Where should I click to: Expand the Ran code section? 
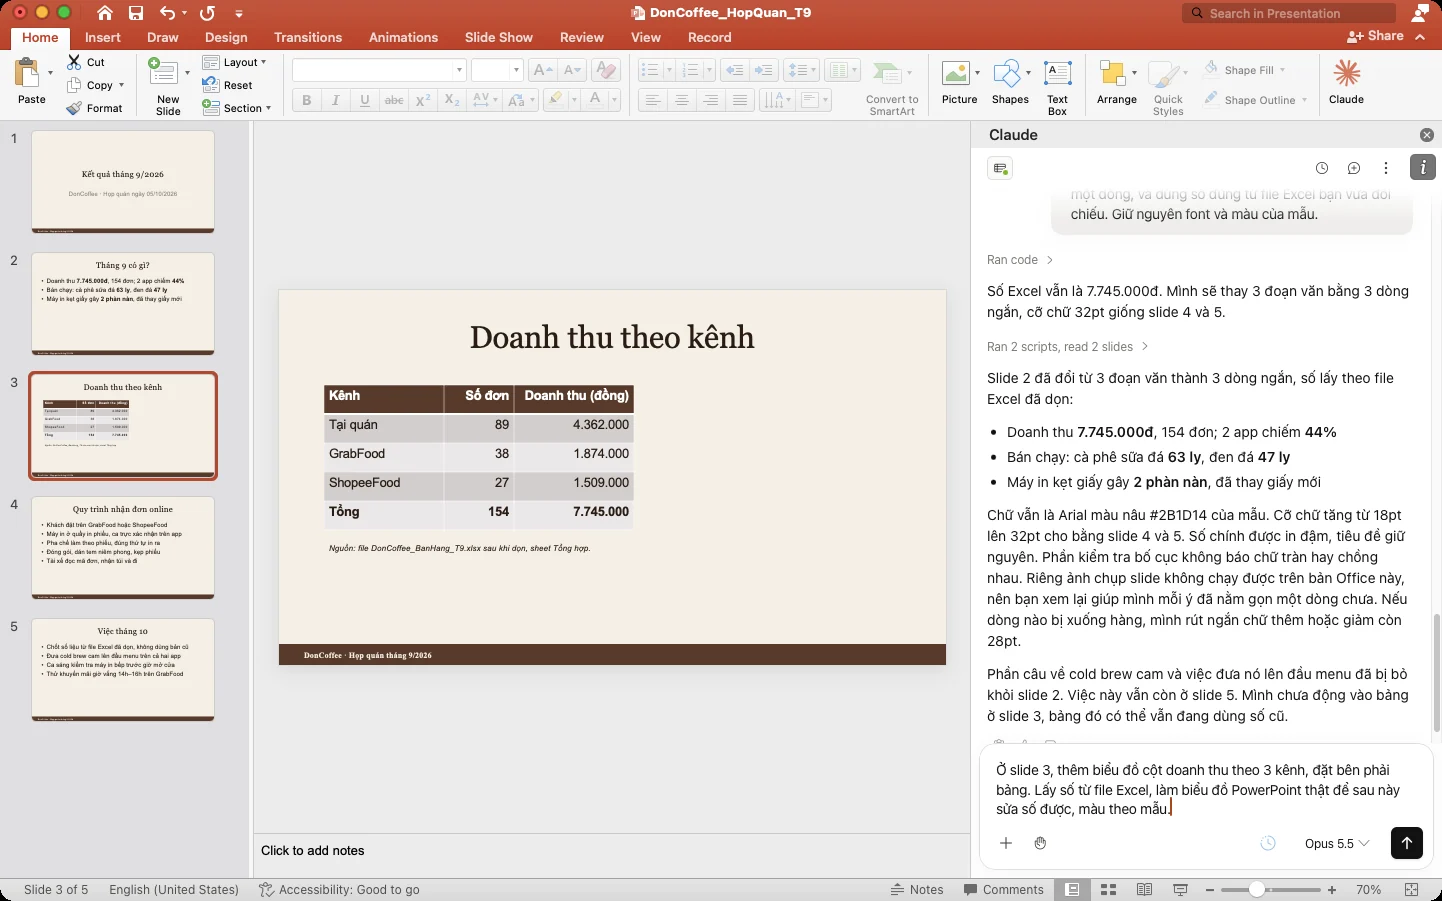pos(1020,260)
